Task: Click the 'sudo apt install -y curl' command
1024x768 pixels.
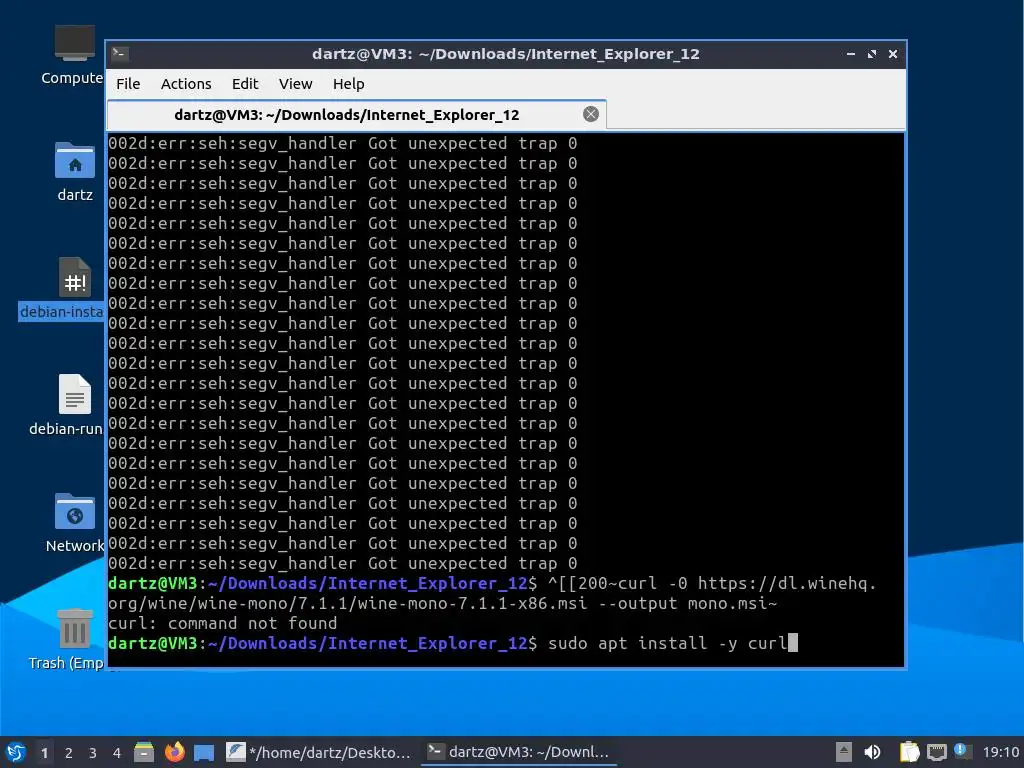Action: 667,643
